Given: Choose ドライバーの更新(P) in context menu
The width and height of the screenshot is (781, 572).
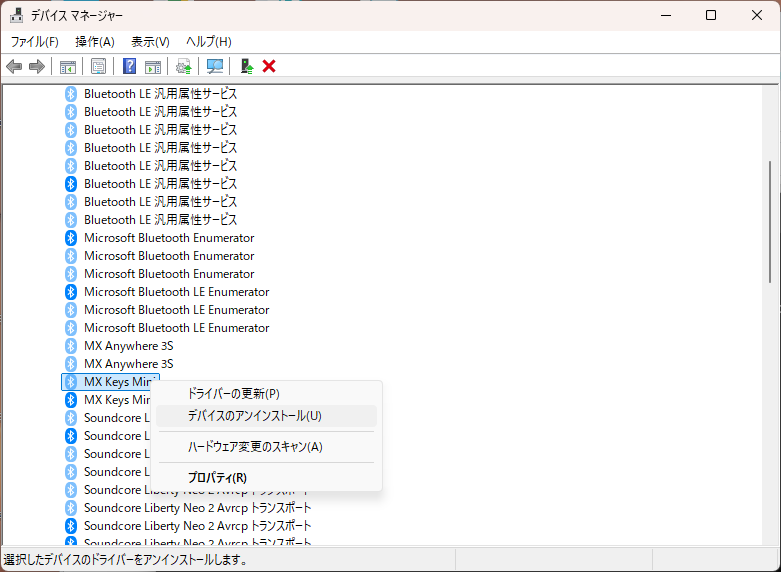Looking at the screenshot, I should tap(266, 394).
